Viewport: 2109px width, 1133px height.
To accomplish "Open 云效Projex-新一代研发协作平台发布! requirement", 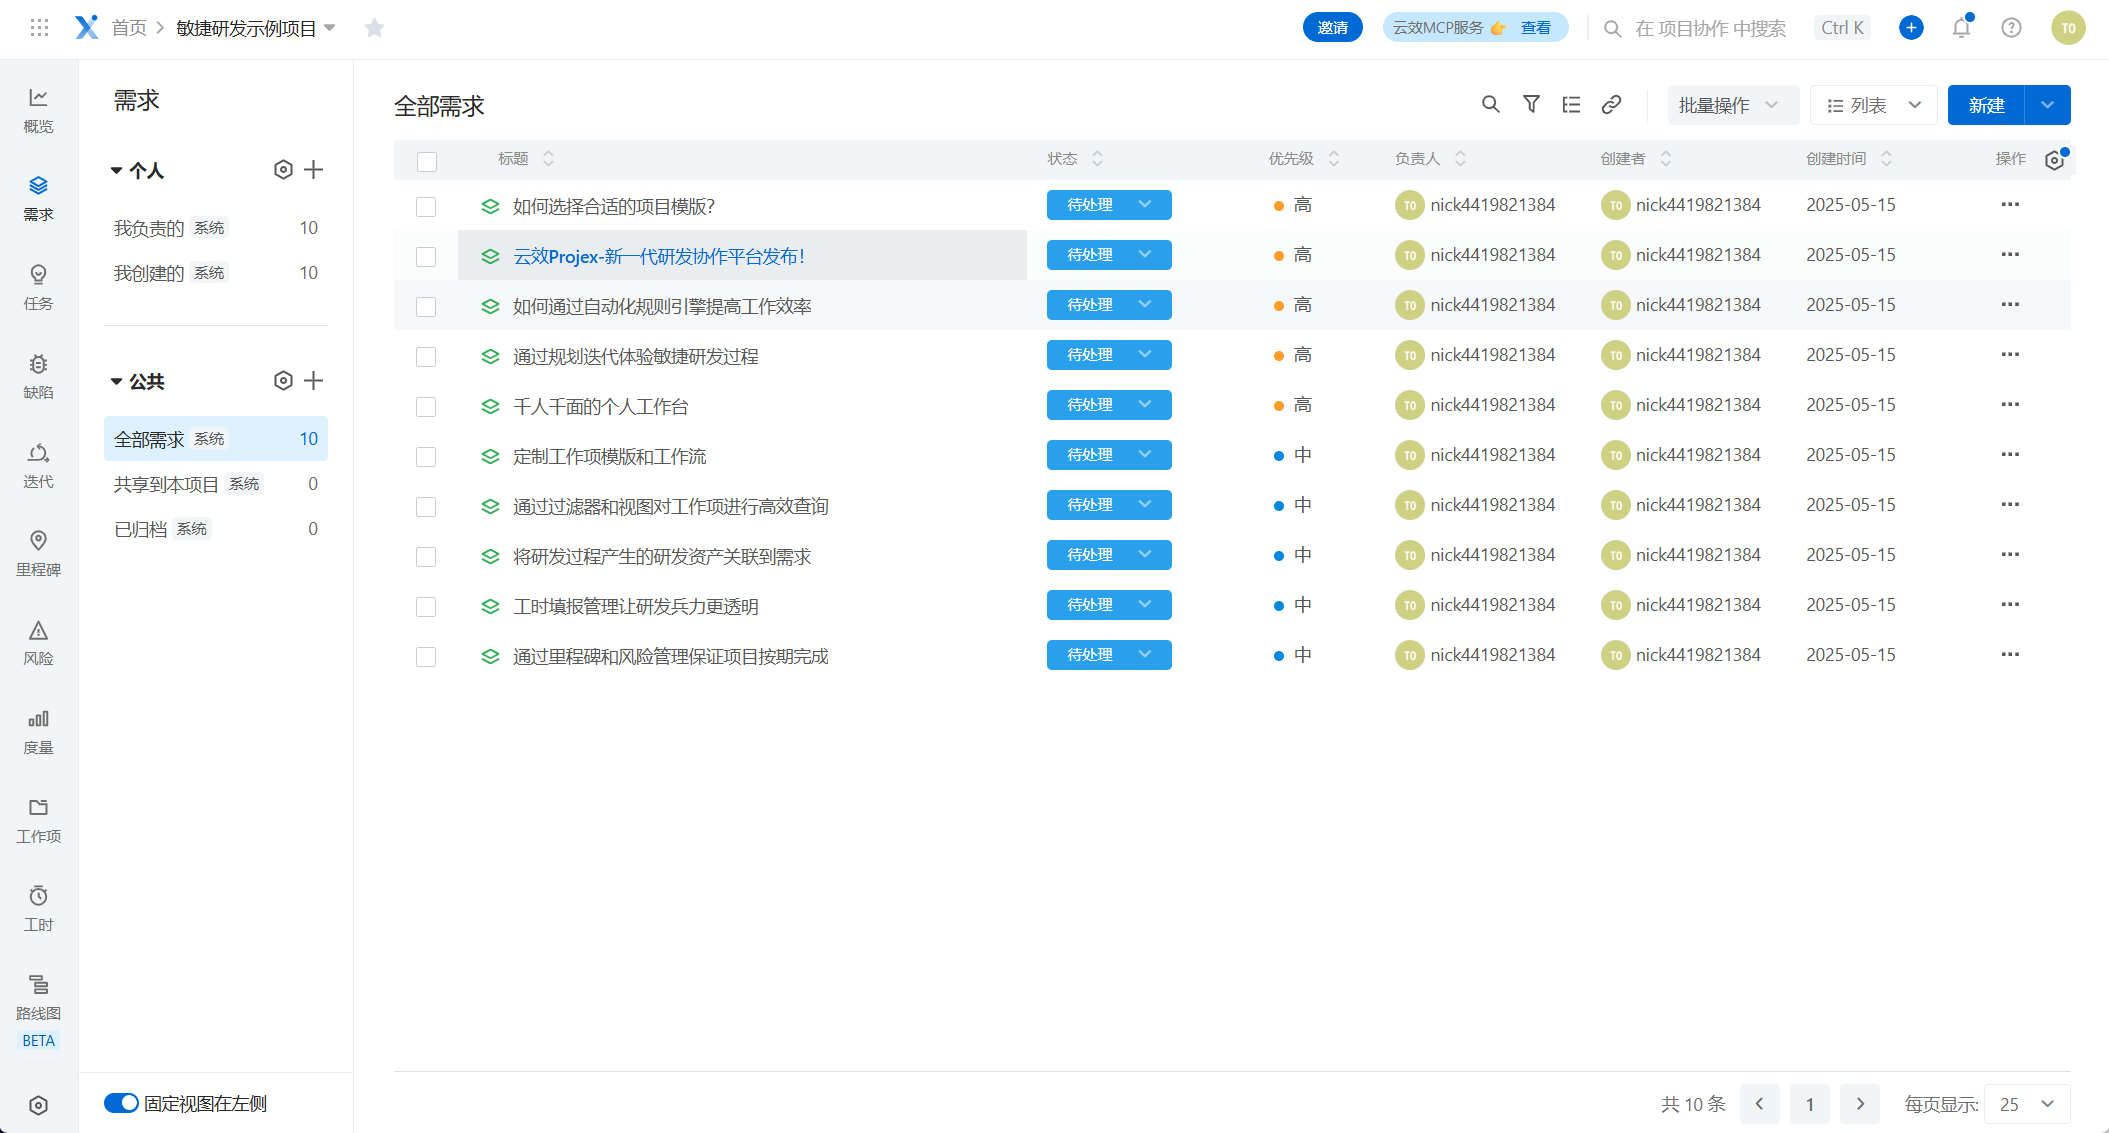I will click(659, 256).
